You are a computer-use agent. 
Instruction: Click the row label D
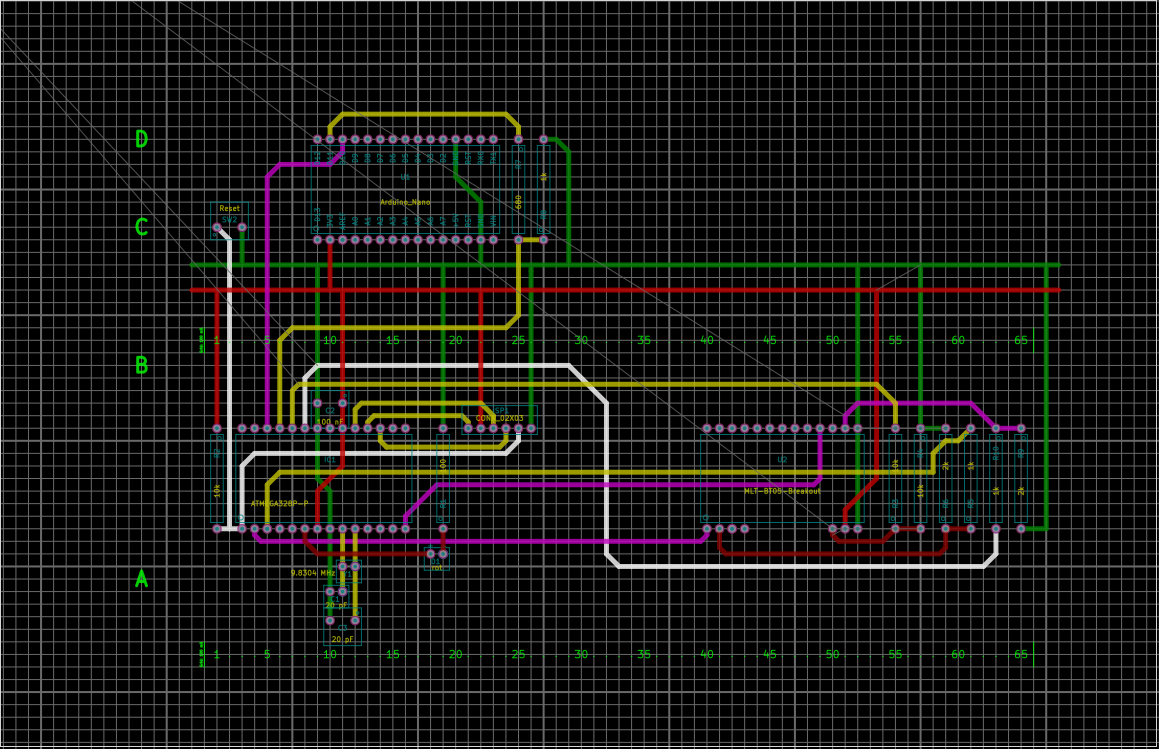tap(141, 138)
